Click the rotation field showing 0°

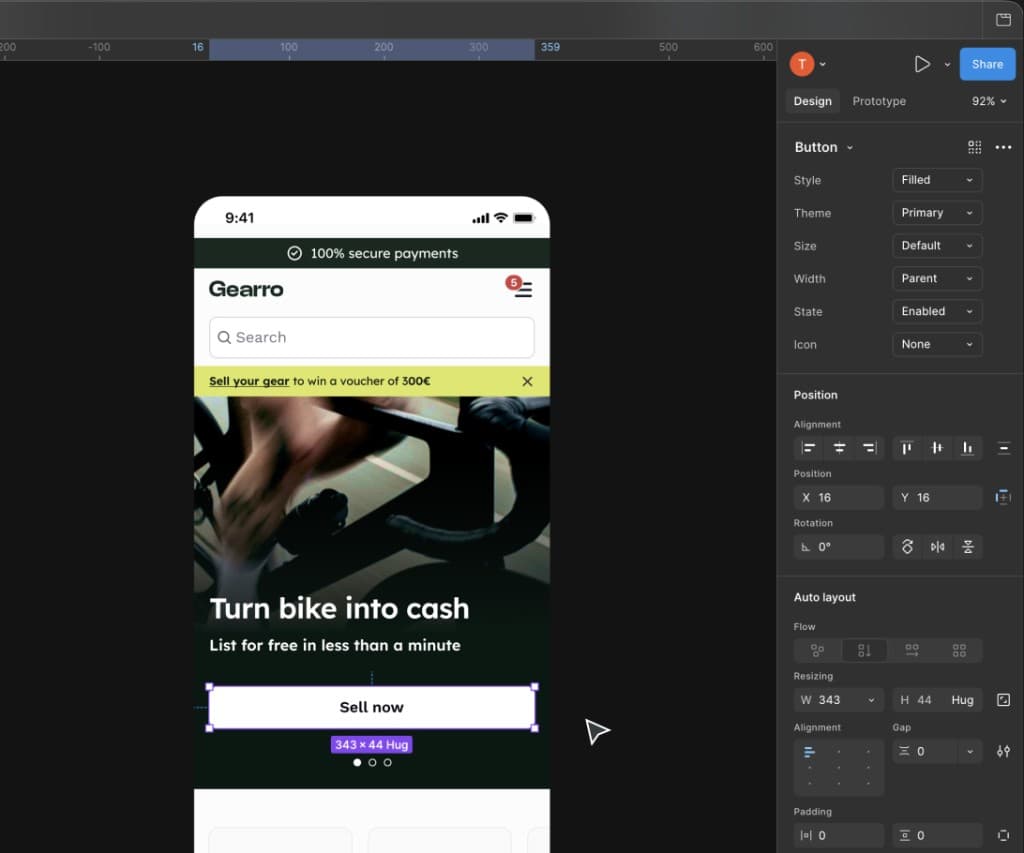[x=839, y=547]
